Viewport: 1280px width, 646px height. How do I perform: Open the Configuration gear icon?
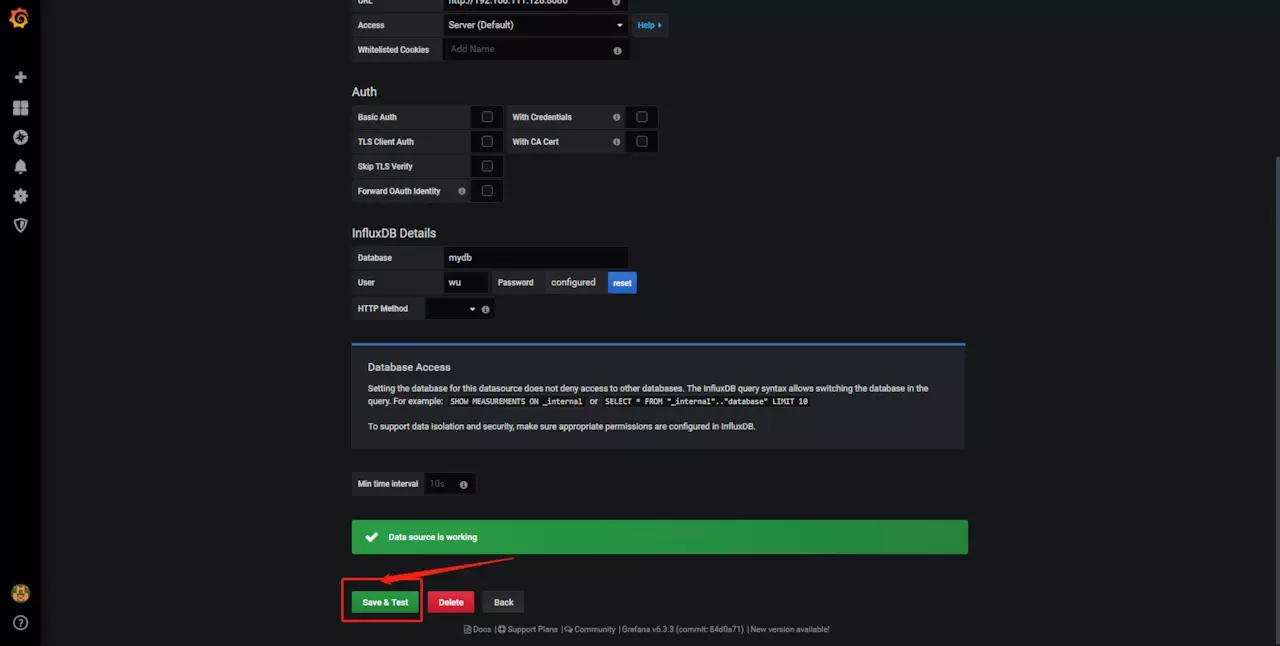pos(20,196)
